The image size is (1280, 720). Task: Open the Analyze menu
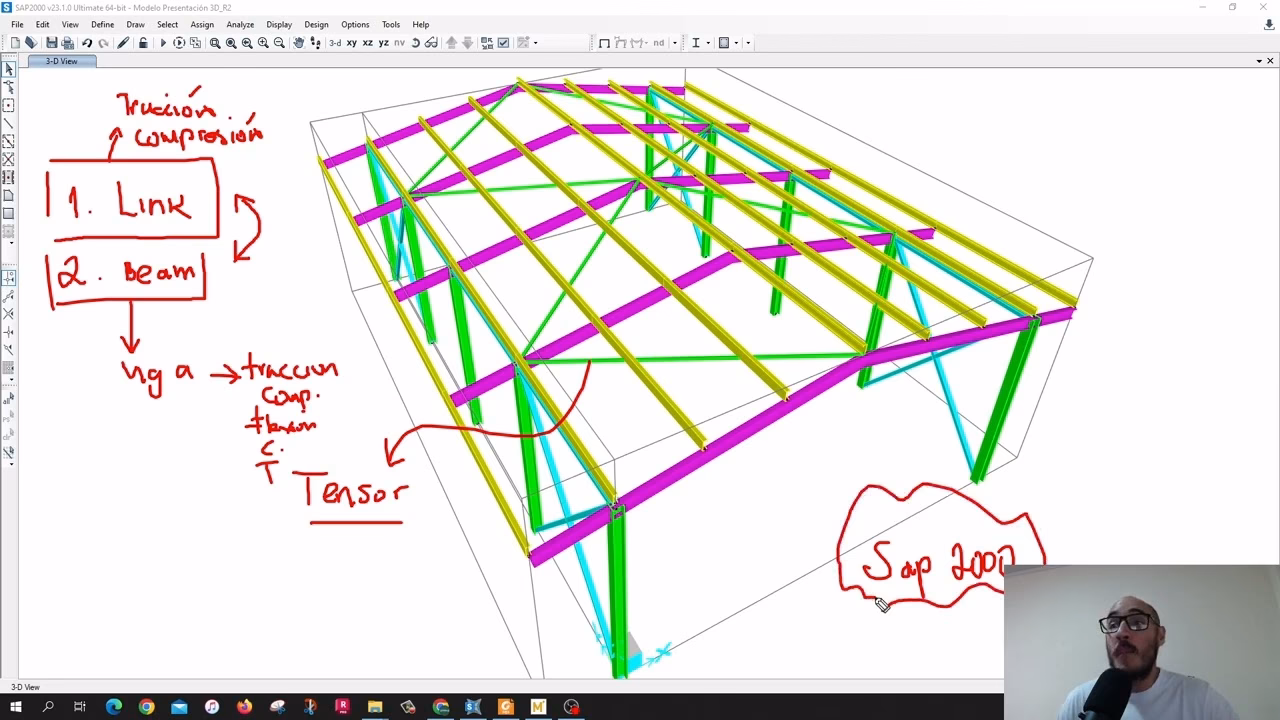240,25
